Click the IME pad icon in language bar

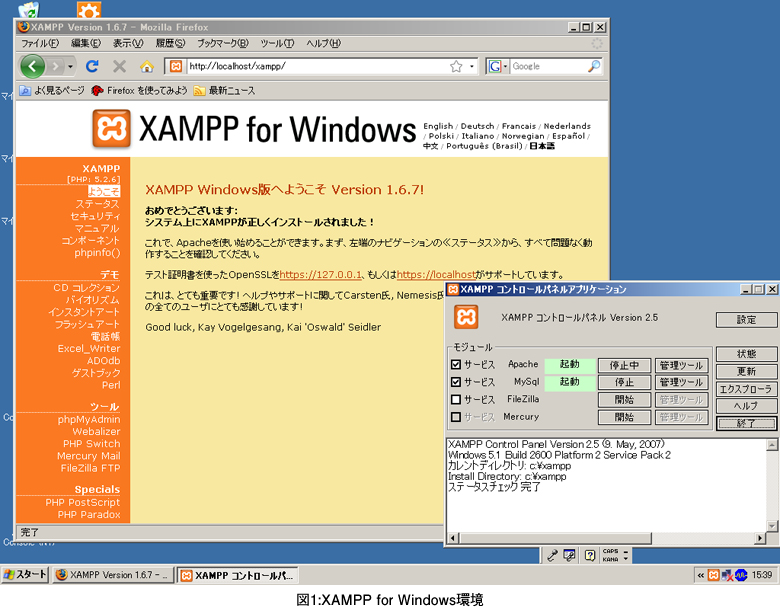click(570, 555)
